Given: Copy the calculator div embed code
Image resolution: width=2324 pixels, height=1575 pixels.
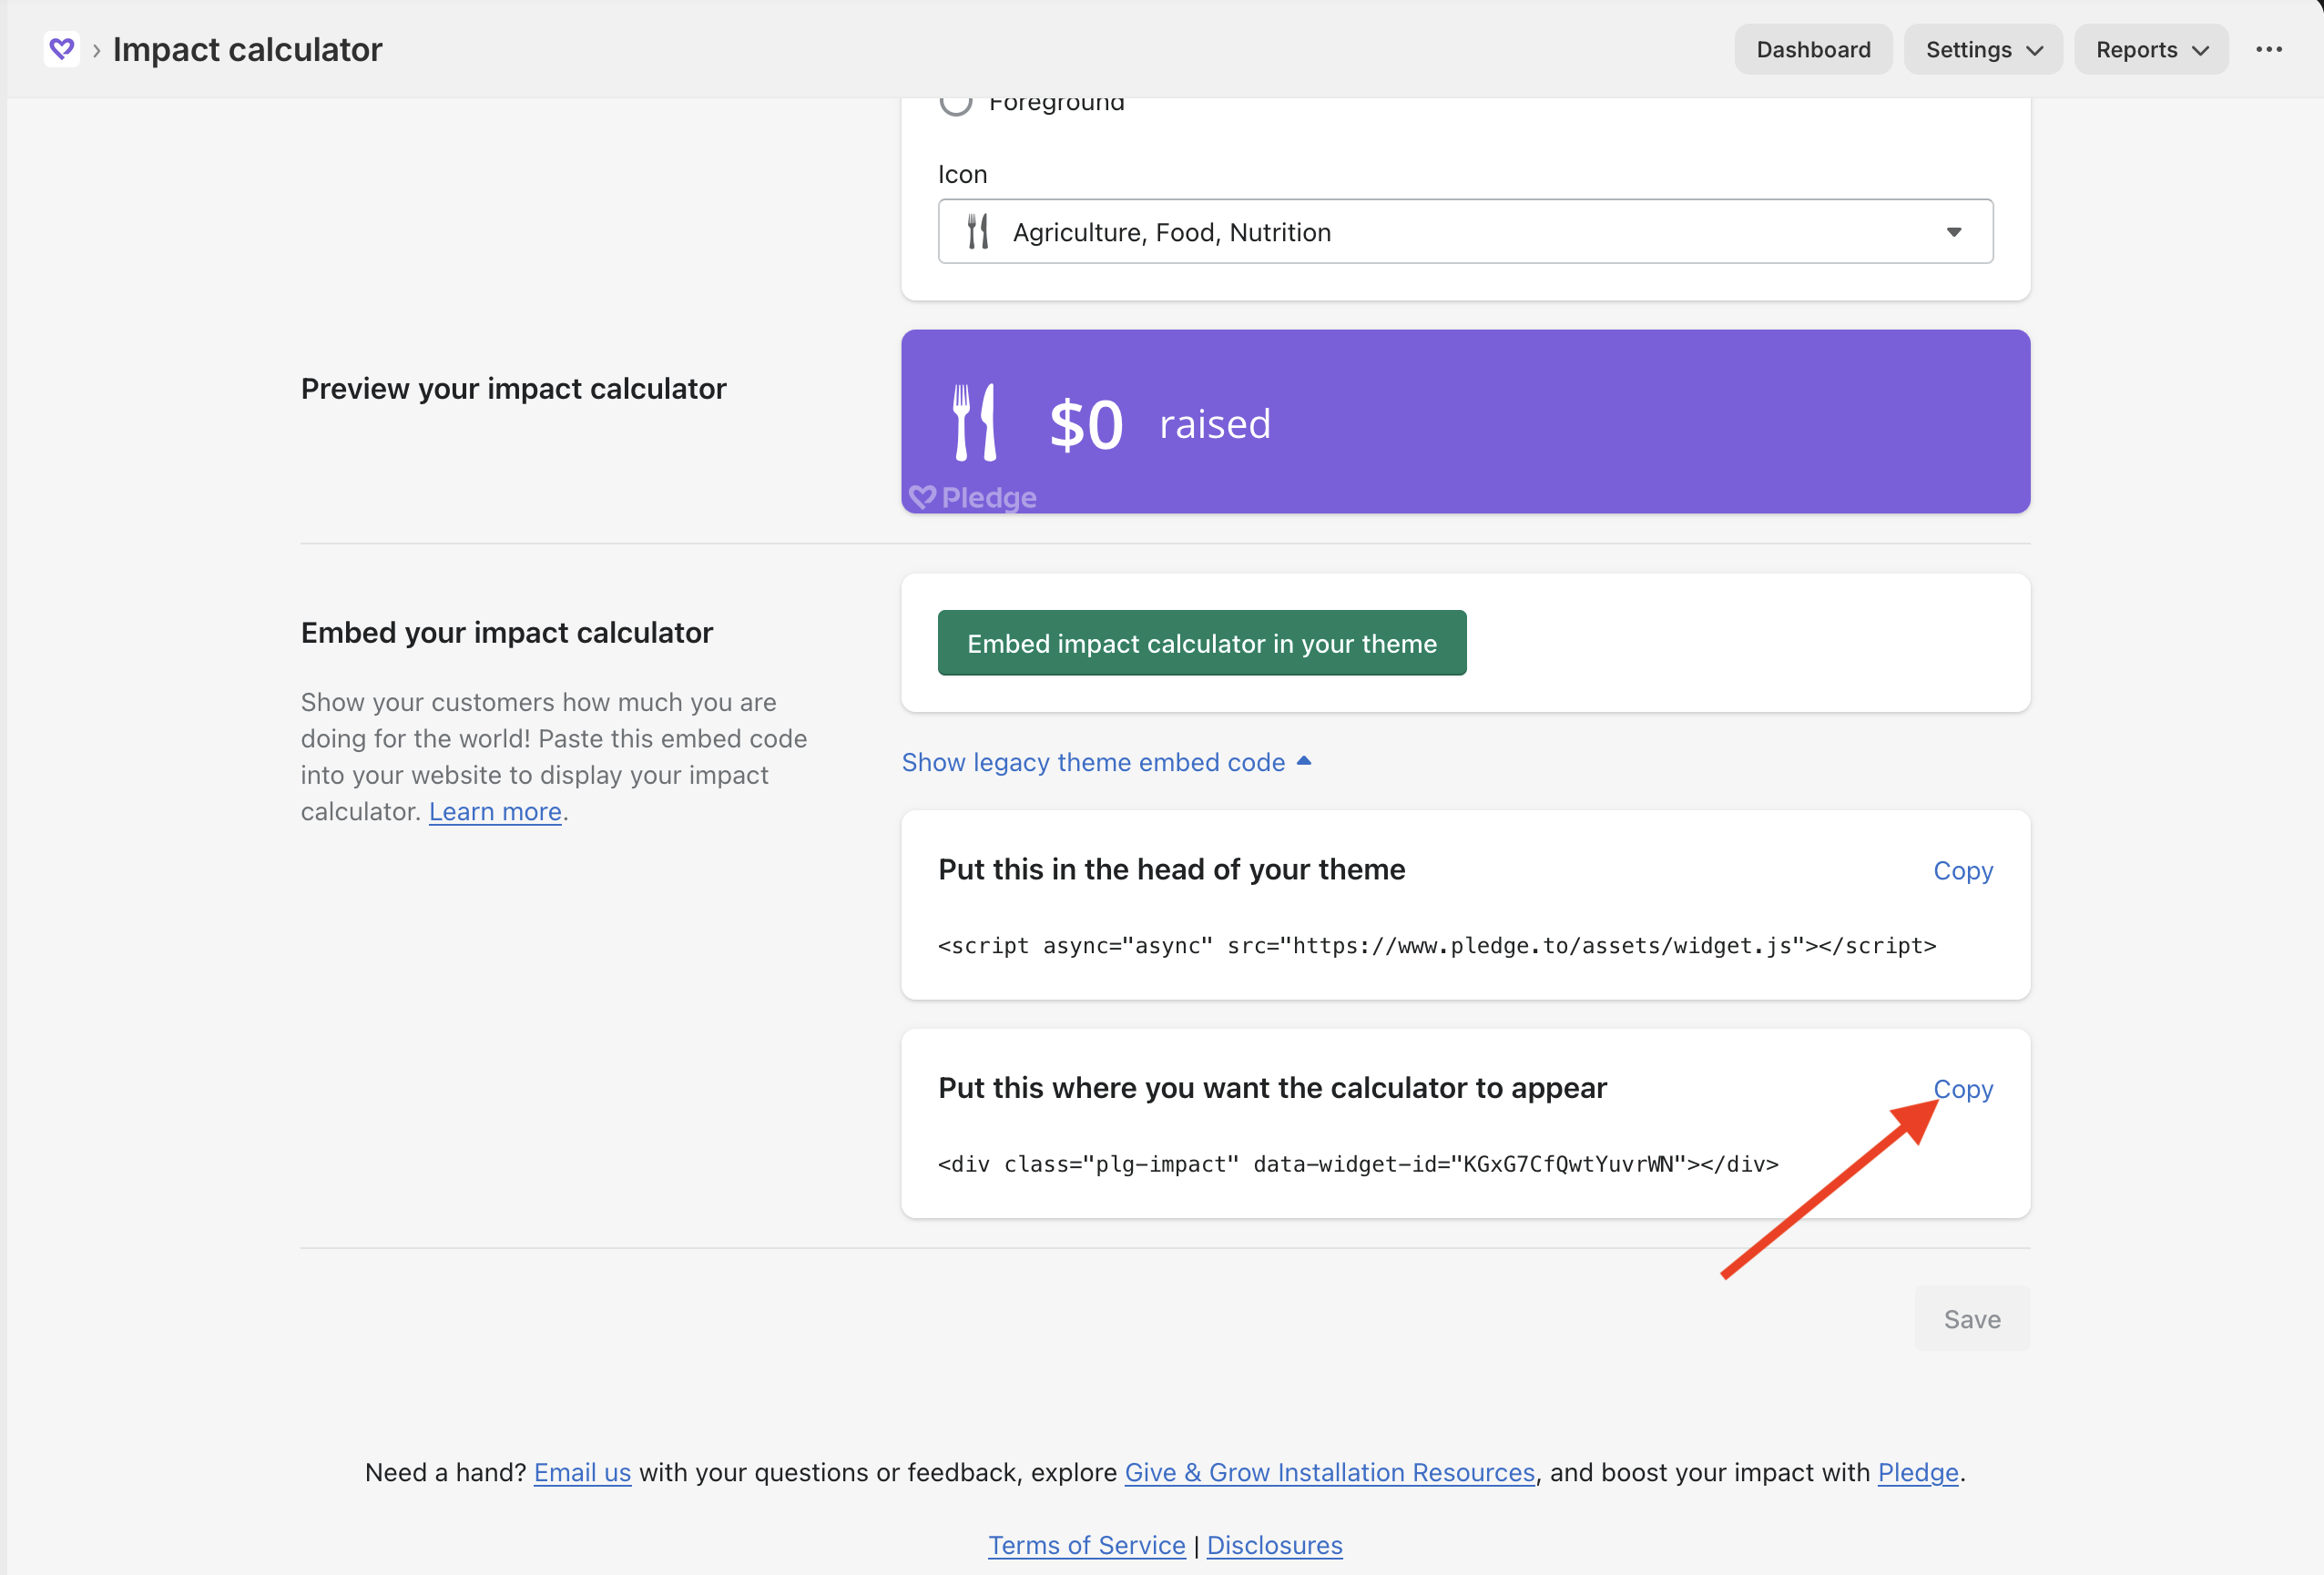Looking at the screenshot, I should pos(1964,1088).
